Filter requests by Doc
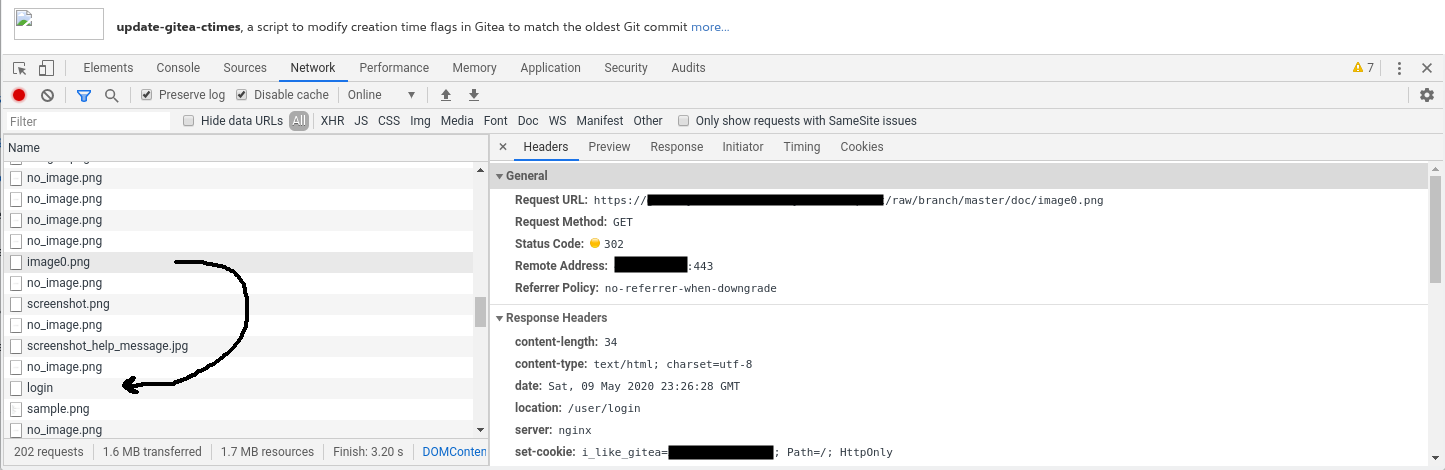This screenshot has width=1445, height=470. 528,121
